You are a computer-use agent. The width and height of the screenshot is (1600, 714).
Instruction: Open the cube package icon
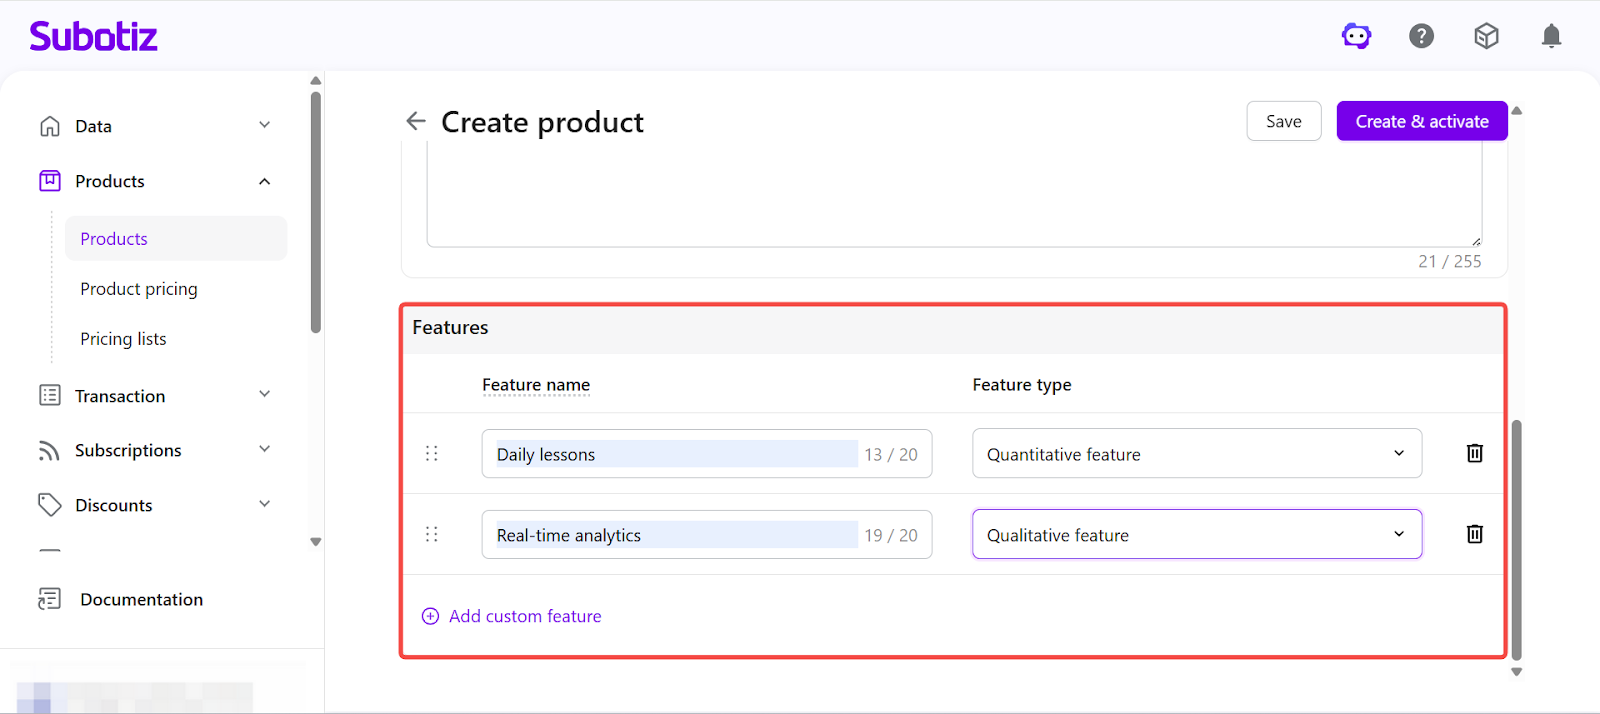click(x=1486, y=37)
